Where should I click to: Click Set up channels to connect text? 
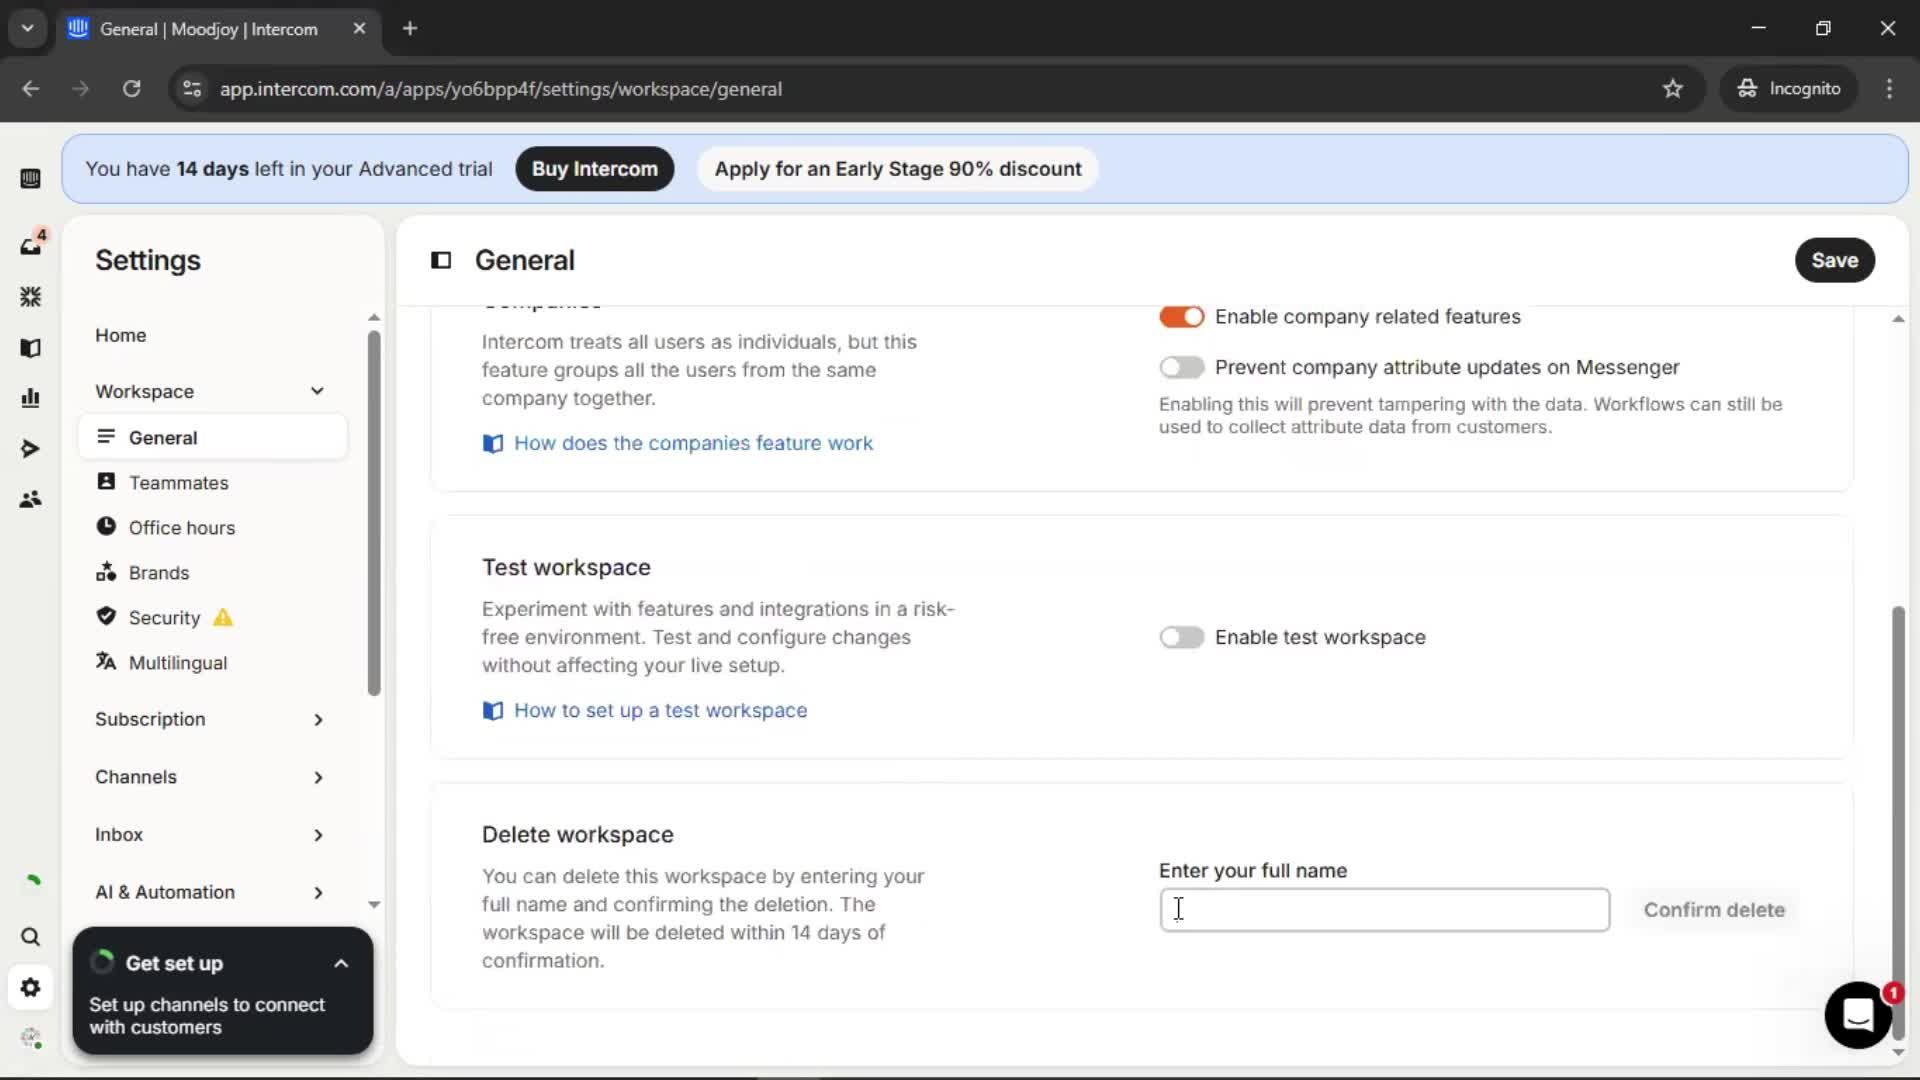coord(207,1016)
